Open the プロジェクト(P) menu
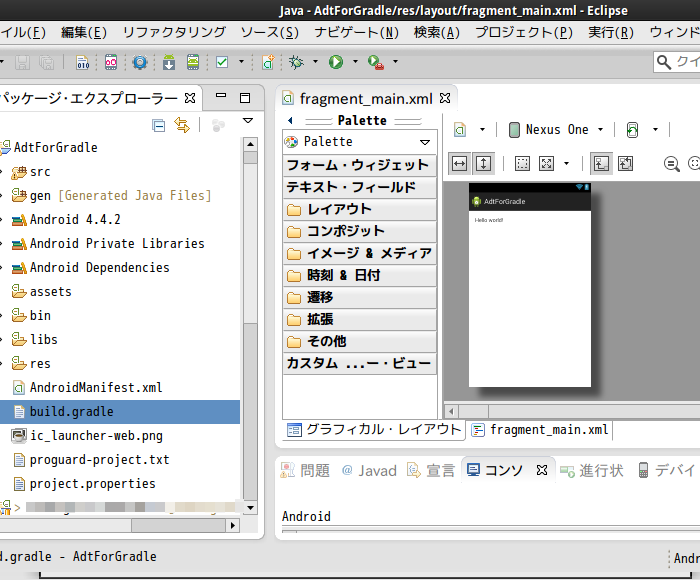The height and width of the screenshot is (580, 700). pyautogui.click(x=524, y=33)
